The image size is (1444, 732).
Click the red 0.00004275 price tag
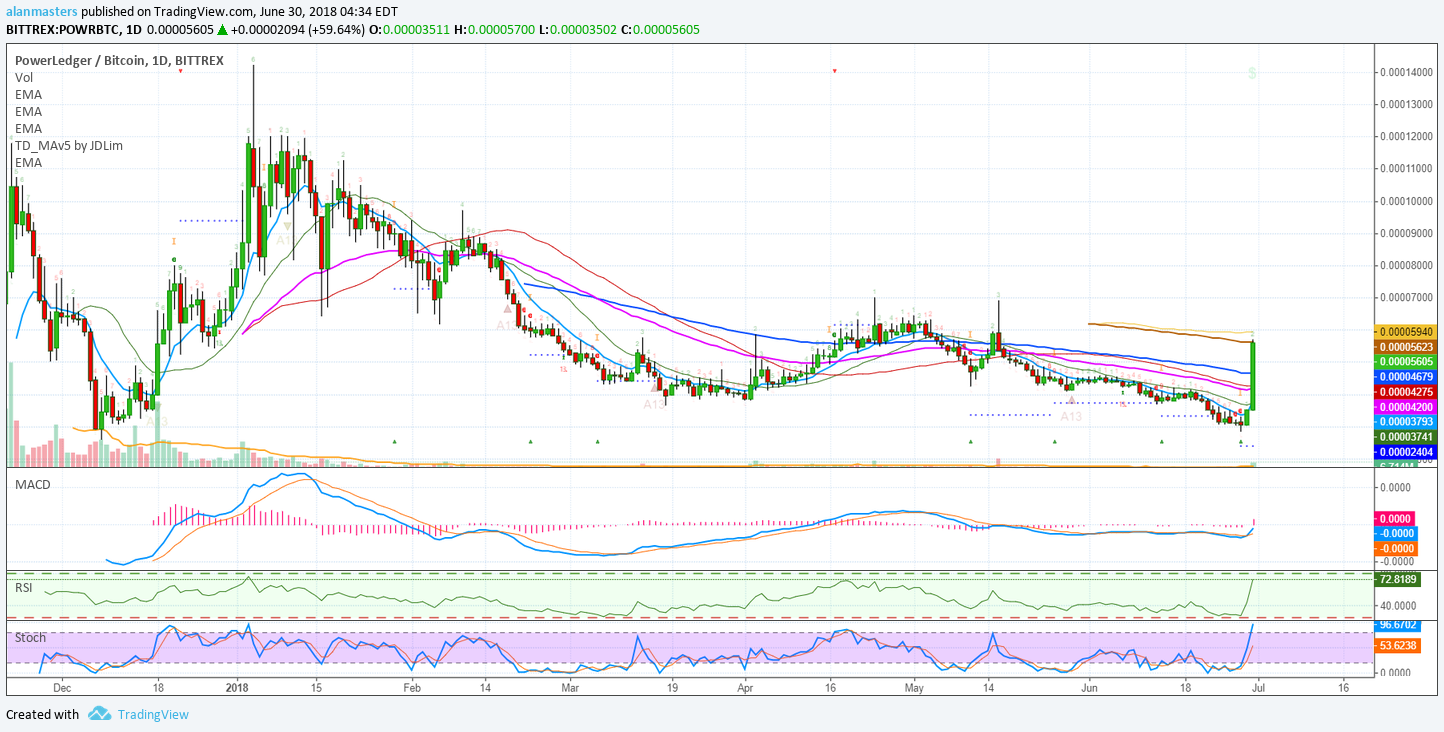point(1407,392)
